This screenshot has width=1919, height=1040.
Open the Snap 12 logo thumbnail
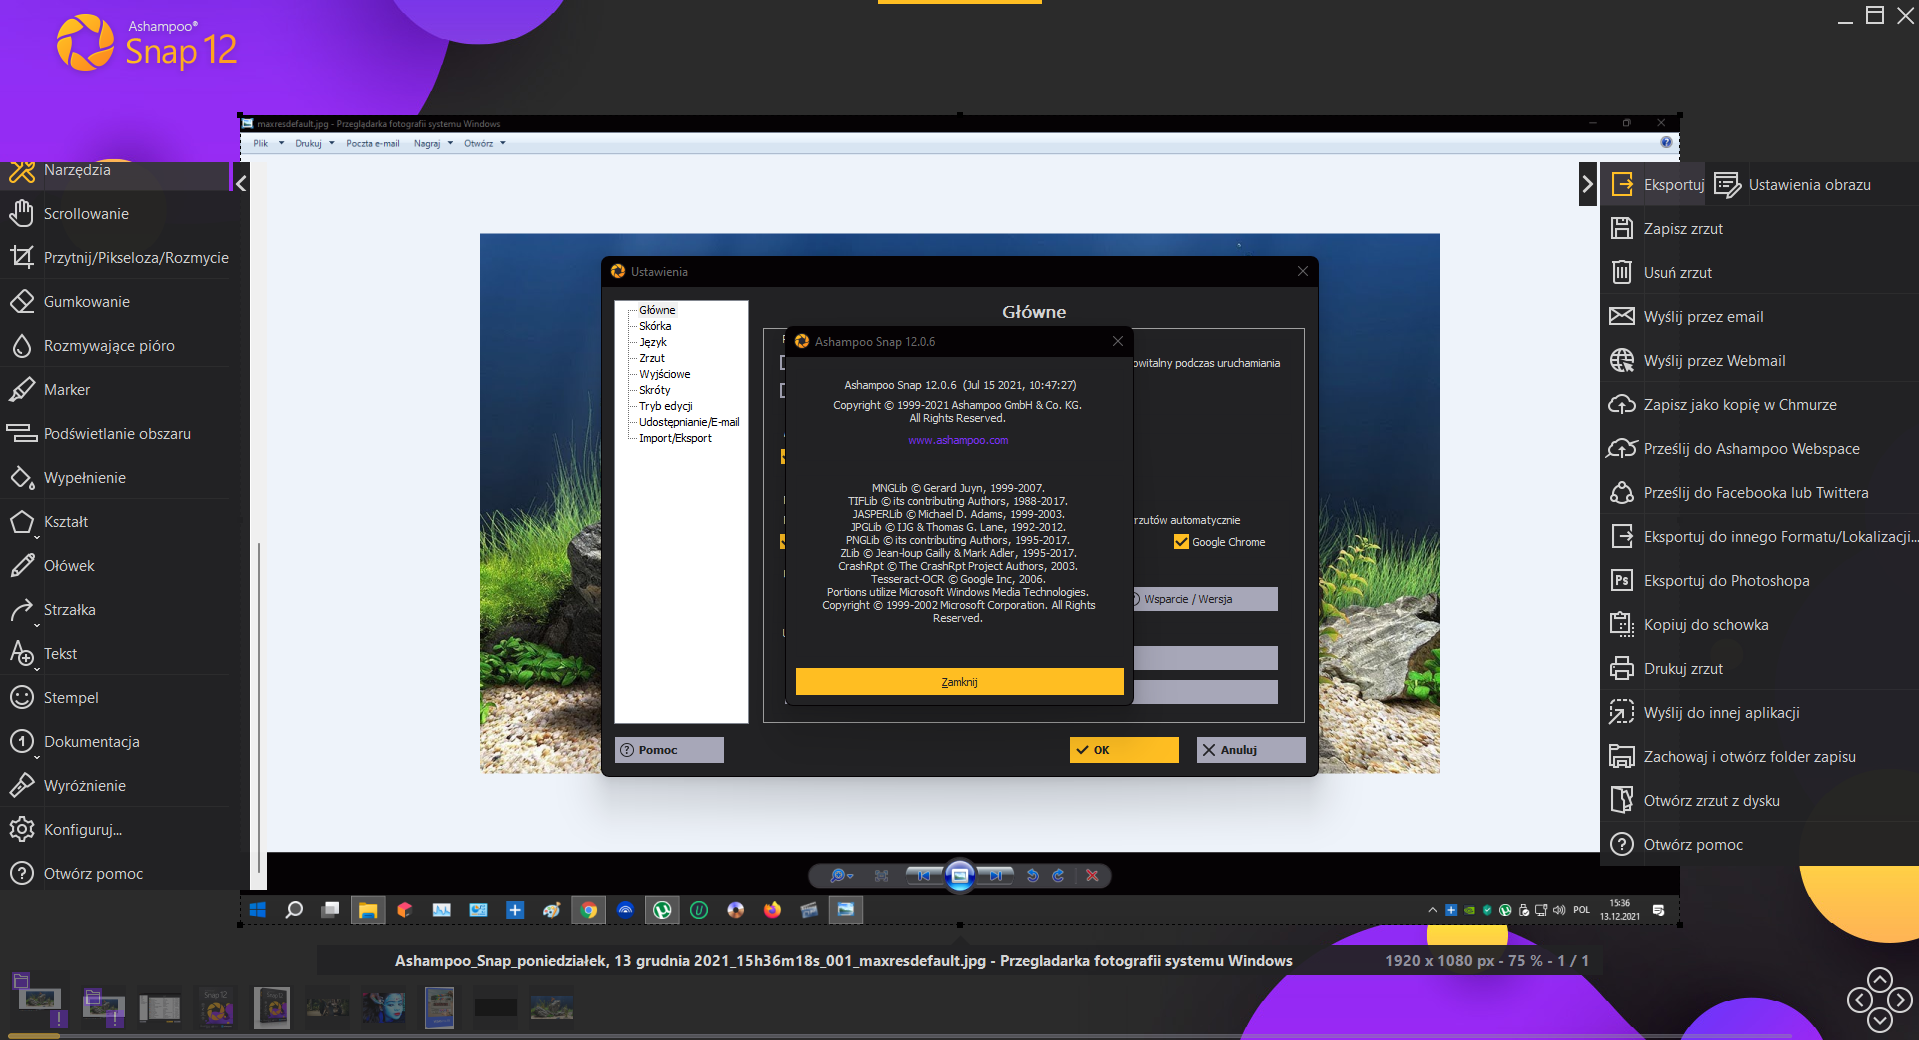pyautogui.click(x=216, y=1008)
